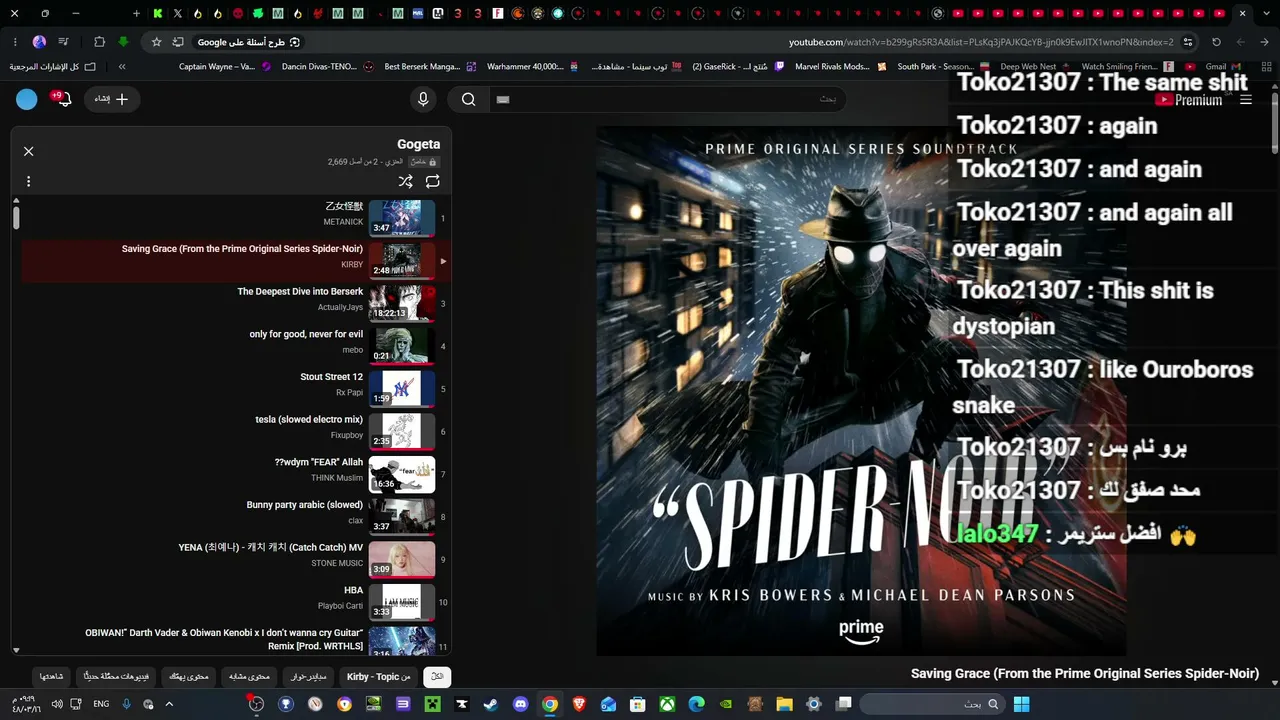Image resolution: width=1280 pixels, height=720 pixels.
Task: Open the 'Best Berserk Manga' bookmark
Action: [429, 66]
